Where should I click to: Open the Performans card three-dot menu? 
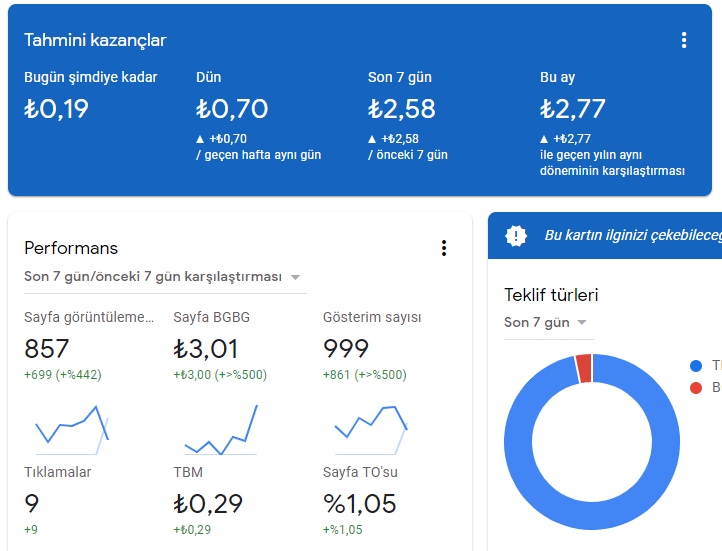coord(444,248)
